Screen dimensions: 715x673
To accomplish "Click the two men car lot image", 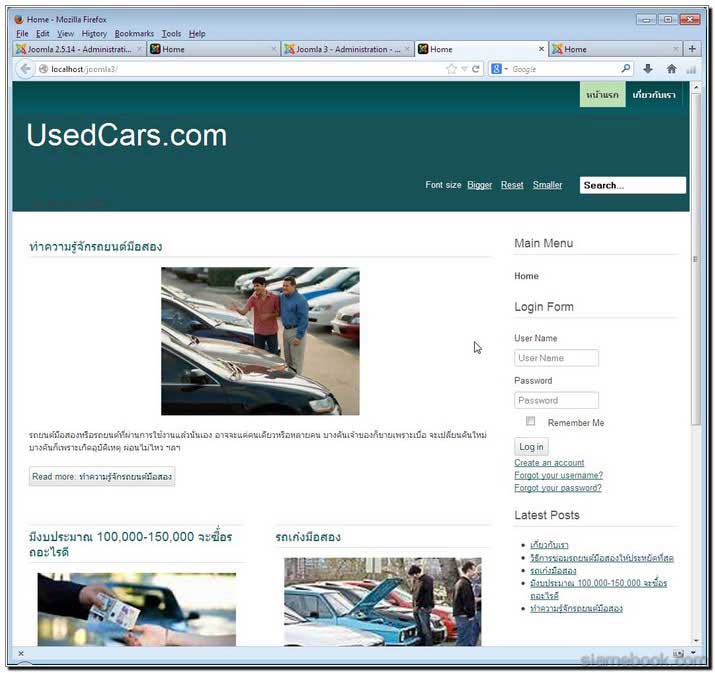I will pos(260,341).
